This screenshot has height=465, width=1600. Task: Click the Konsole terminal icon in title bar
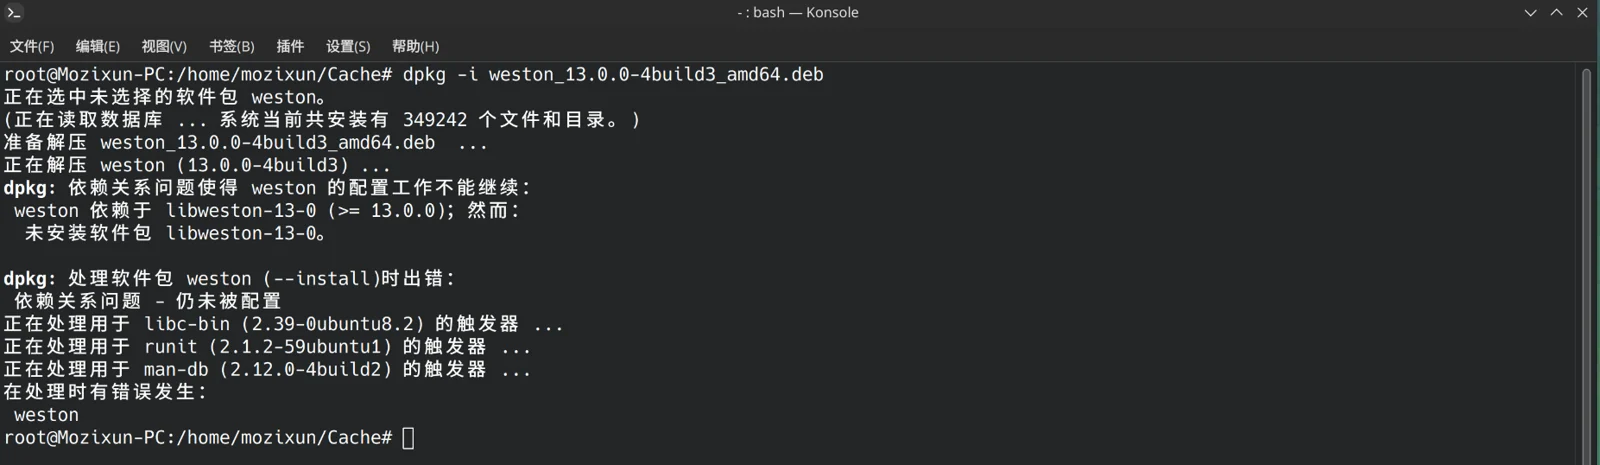click(x=14, y=13)
